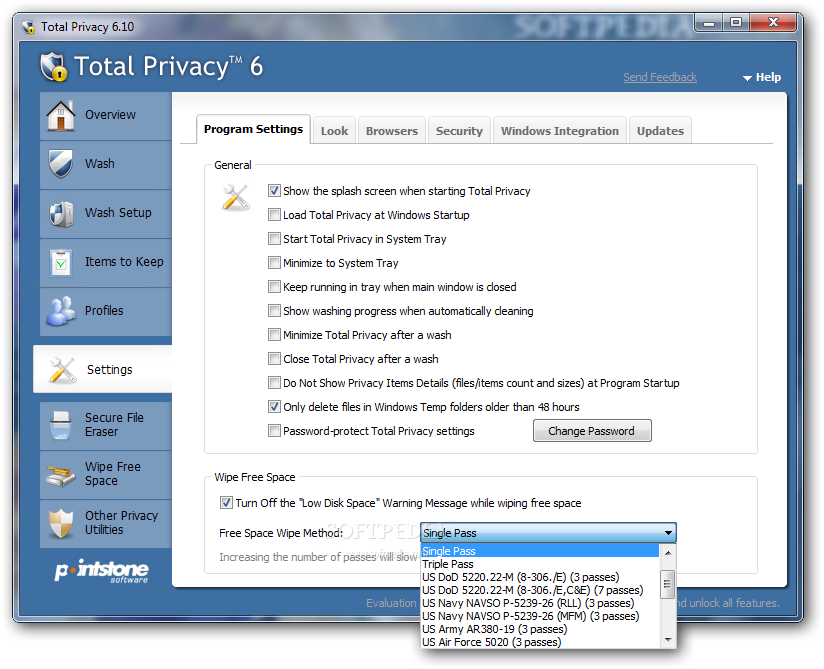Open the Browsers tab
Screen dimensions: 824x669
[x=392, y=131]
